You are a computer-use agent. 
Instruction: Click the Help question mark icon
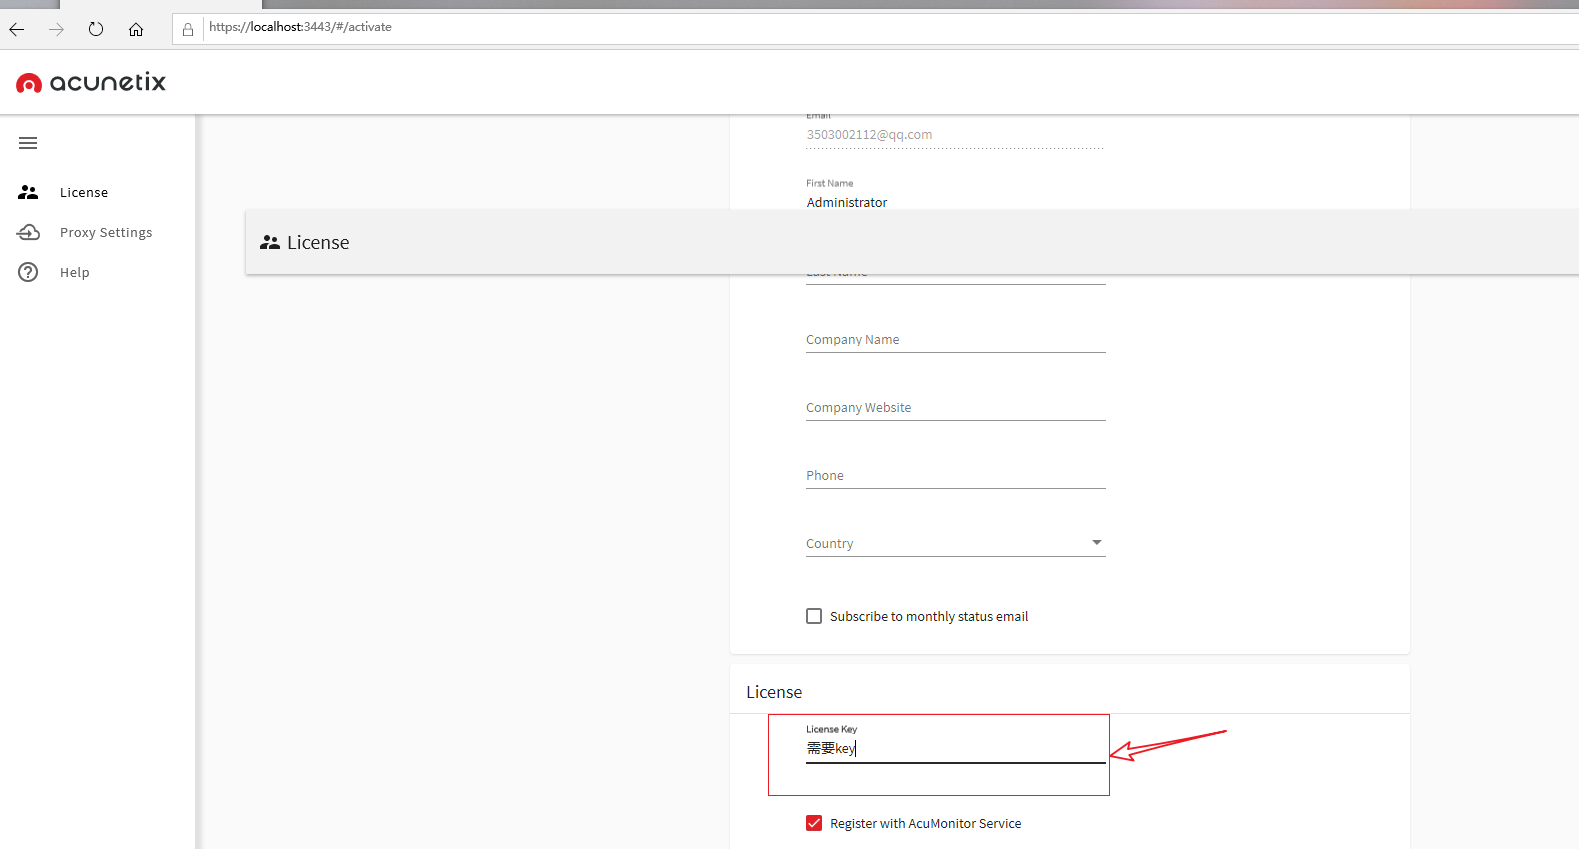(28, 272)
